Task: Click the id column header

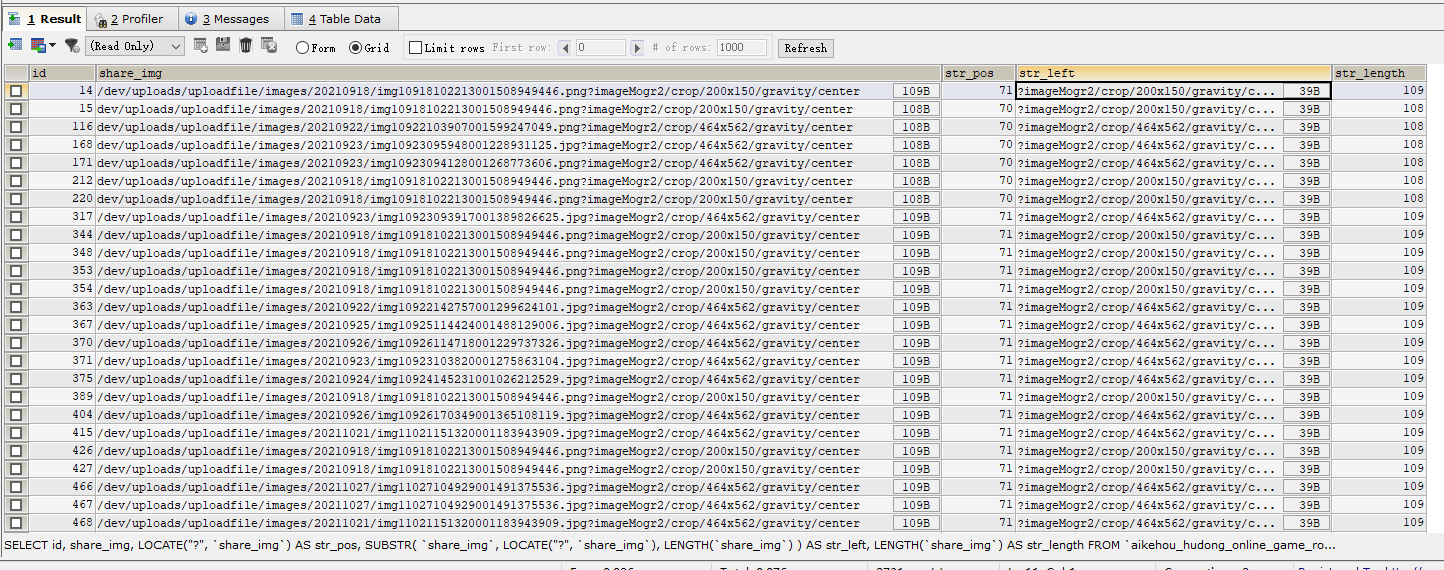Action: 62,73
